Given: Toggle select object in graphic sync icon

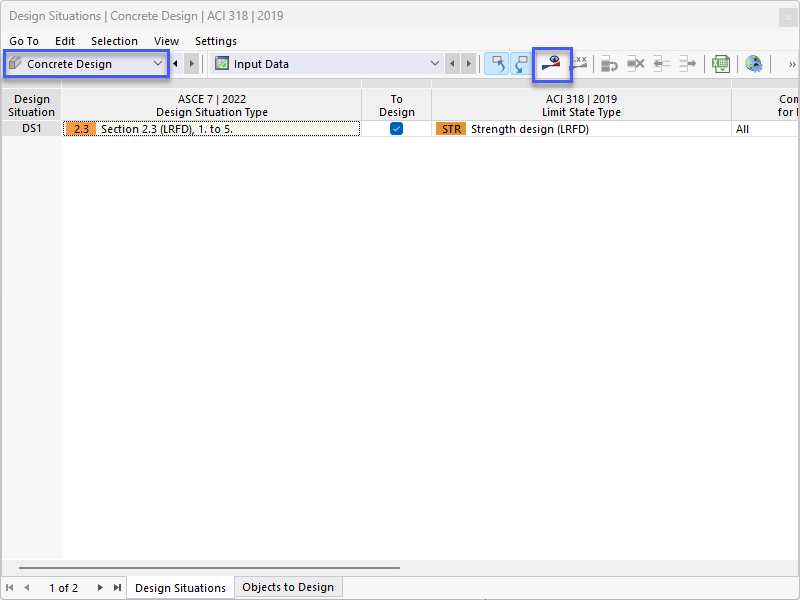Looking at the screenshot, I should 521,64.
